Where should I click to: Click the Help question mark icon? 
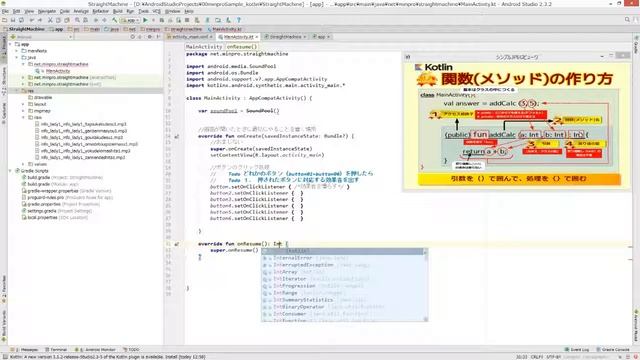239,20
